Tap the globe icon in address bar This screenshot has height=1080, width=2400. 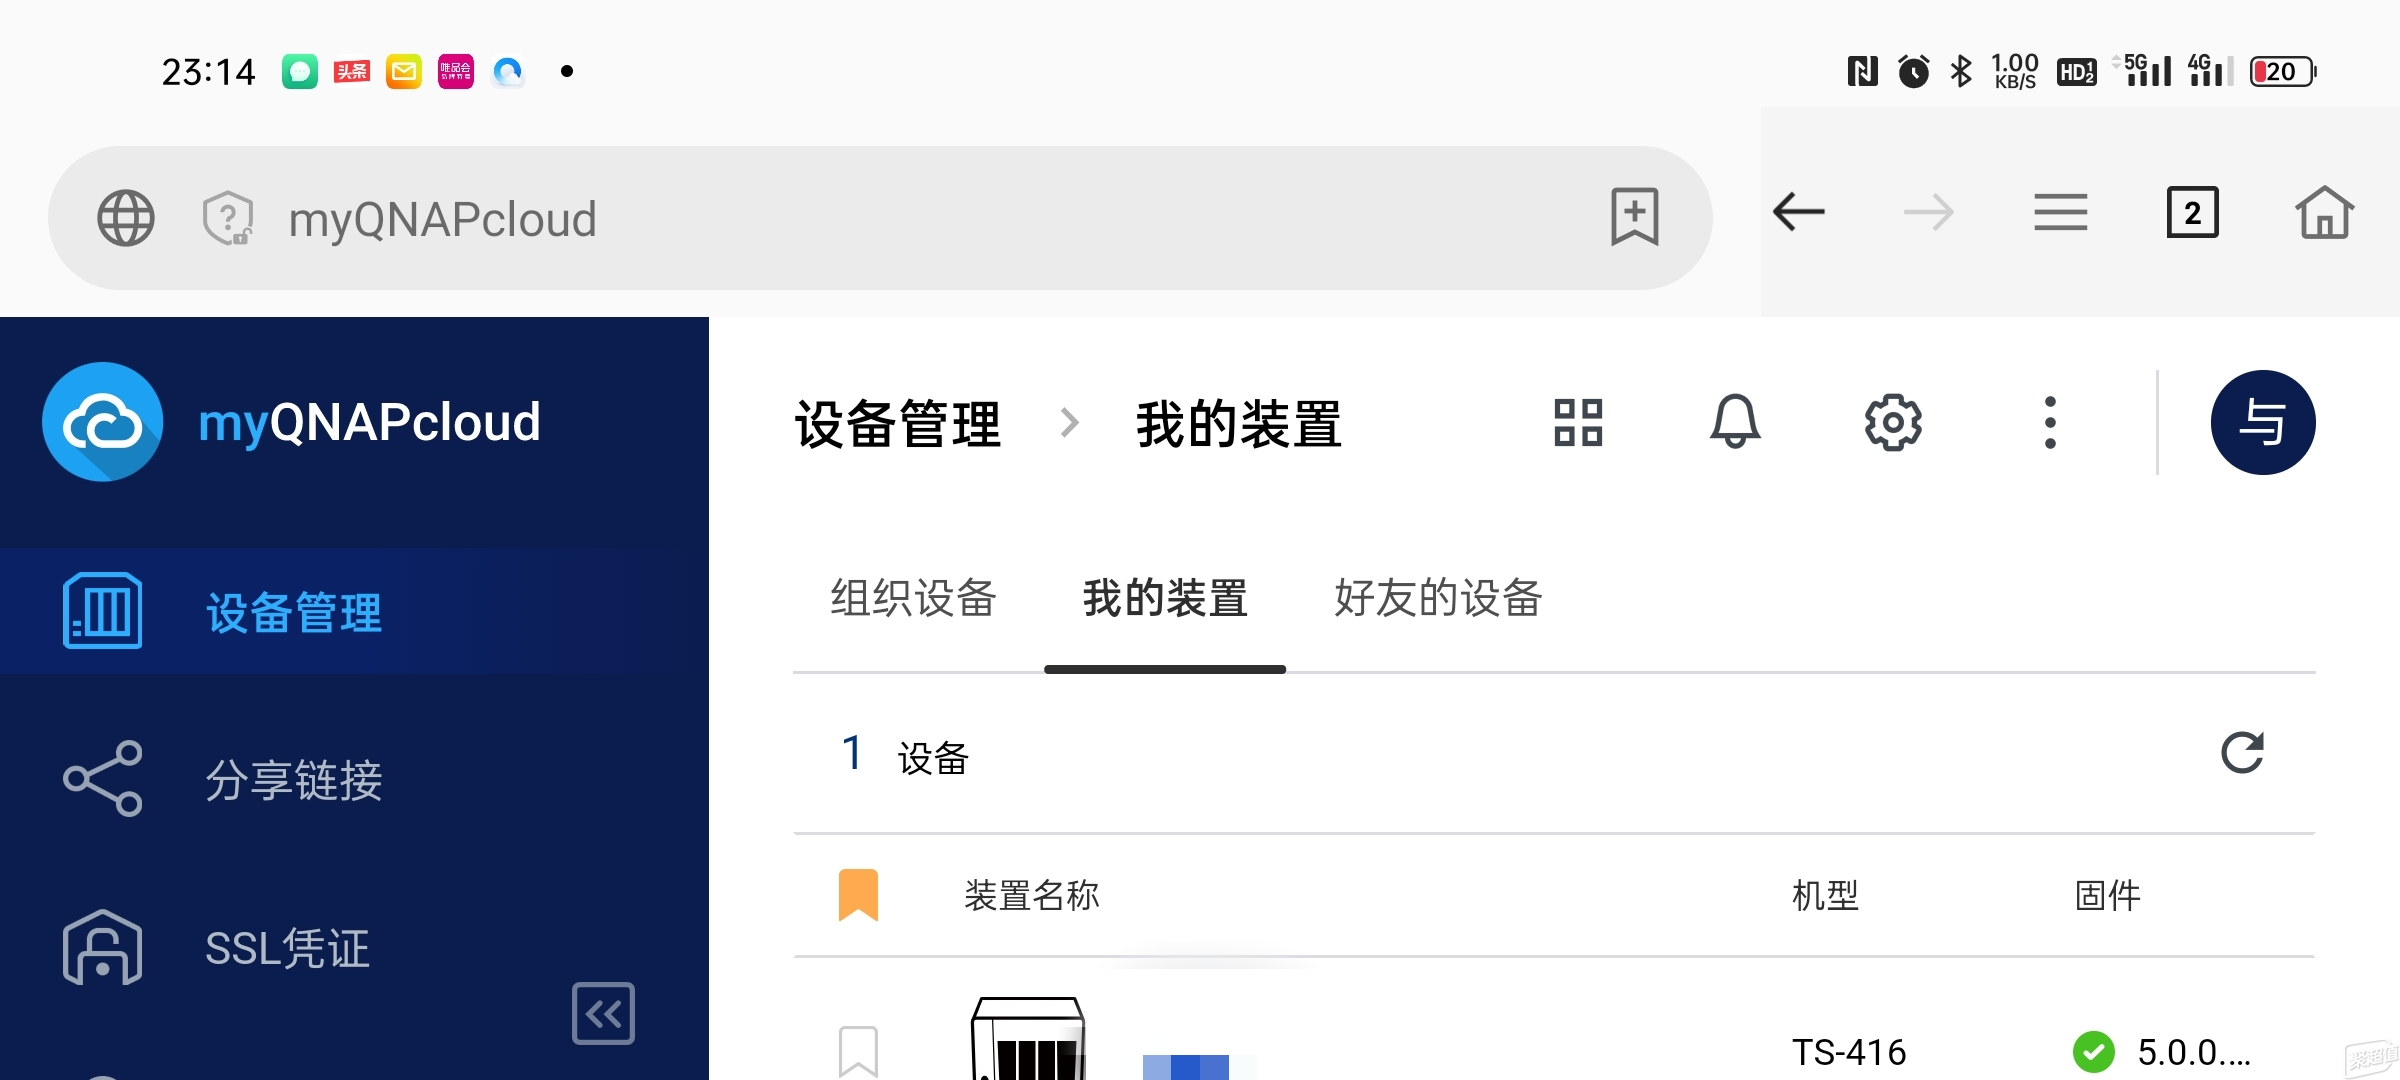point(126,218)
